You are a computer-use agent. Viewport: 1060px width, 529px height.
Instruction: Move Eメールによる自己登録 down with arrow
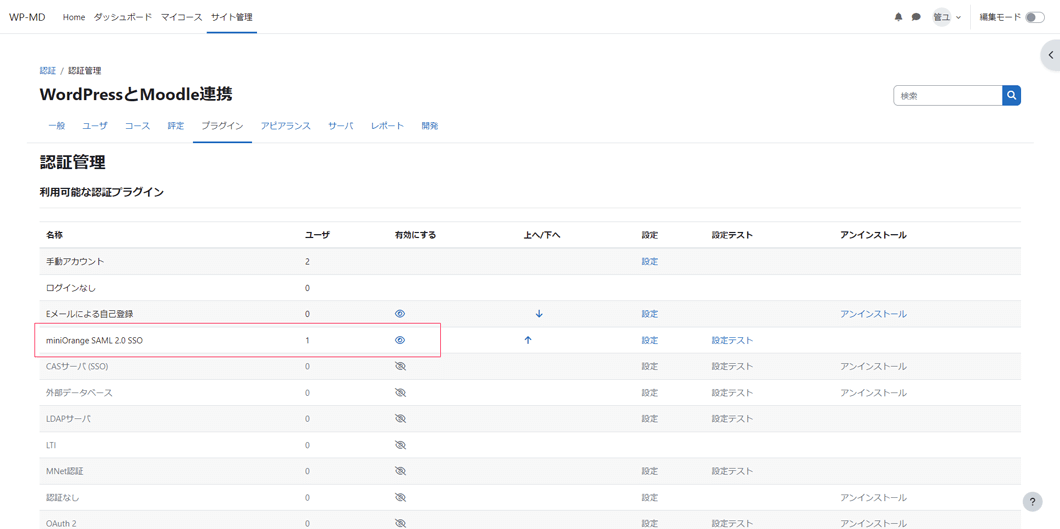coord(539,313)
